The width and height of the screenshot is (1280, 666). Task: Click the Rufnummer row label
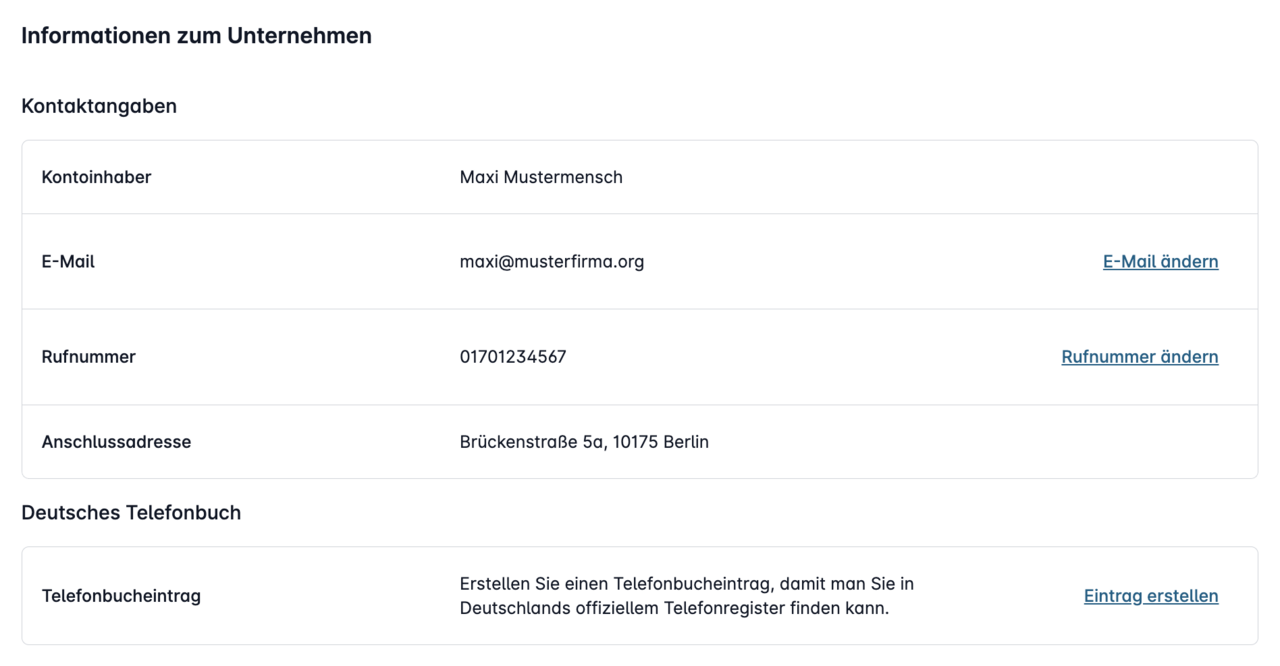pos(88,357)
